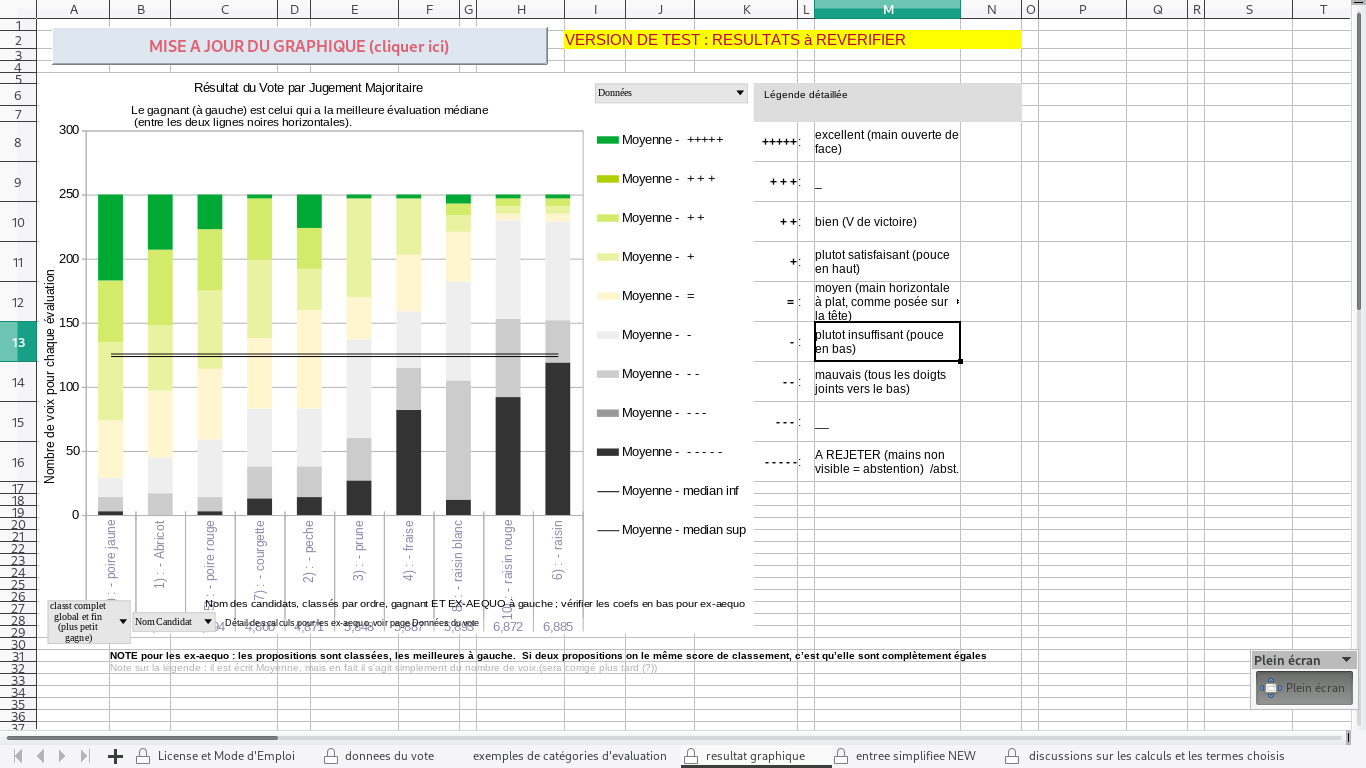1366x768 pixels.
Task: Open the 'entree simplifiee NEW' sheet tab
Action: [915, 756]
